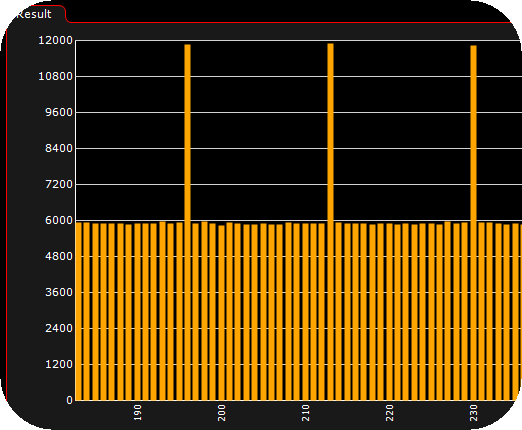Click the 10800 y-axis label
The image size is (522, 430).
point(55,76)
